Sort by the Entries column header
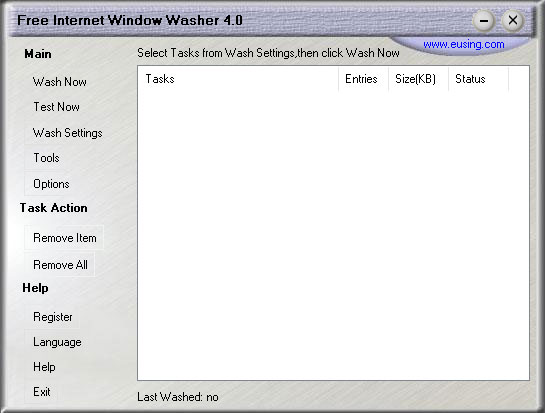The height and width of the screenshot is (413, 545). tap(363, 79)
